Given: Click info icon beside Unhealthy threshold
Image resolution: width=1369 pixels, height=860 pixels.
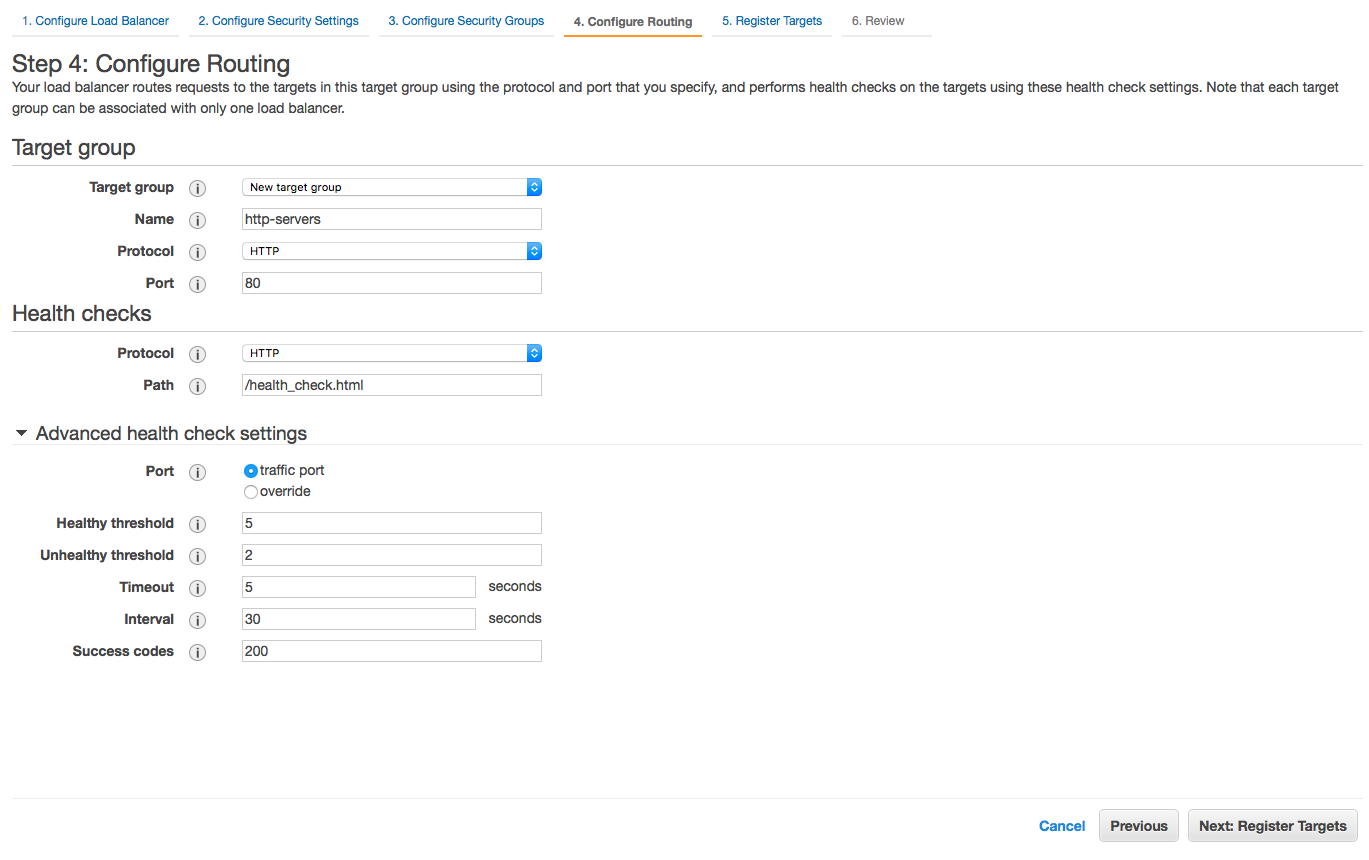Looking at the screenshot, I should (198, 556).
